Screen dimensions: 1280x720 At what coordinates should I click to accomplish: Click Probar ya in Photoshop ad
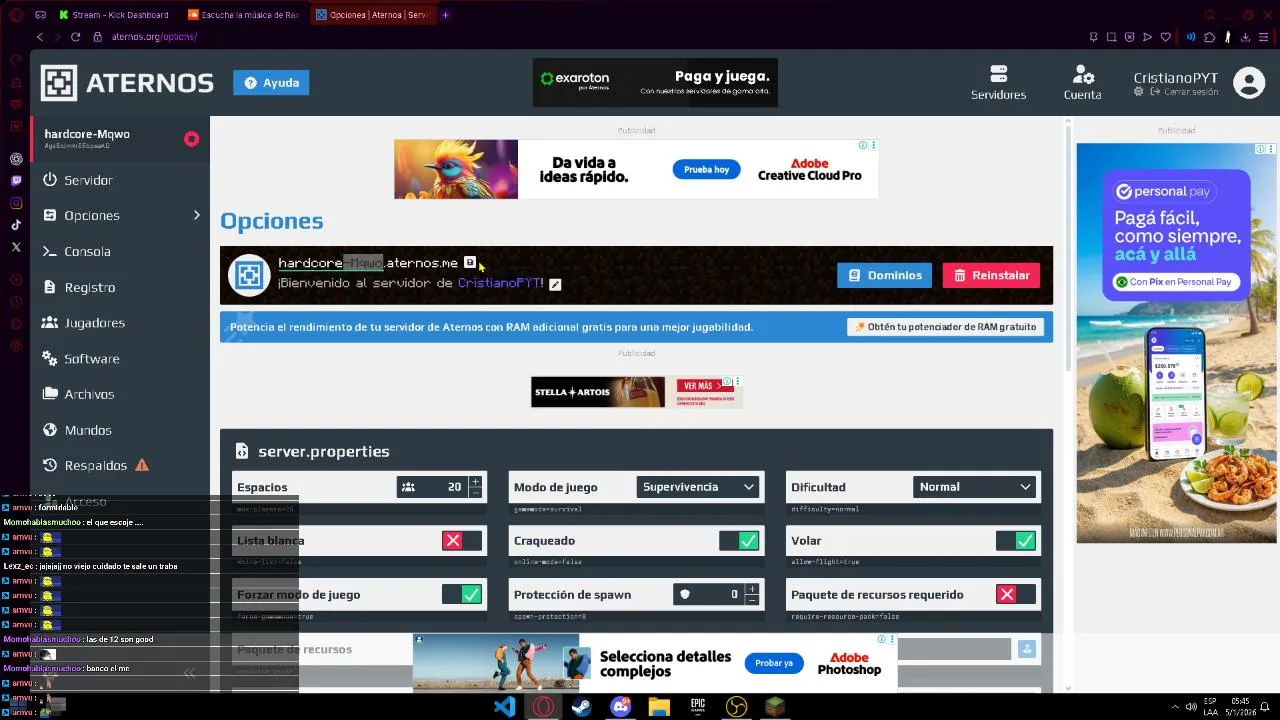click(774, 662)
